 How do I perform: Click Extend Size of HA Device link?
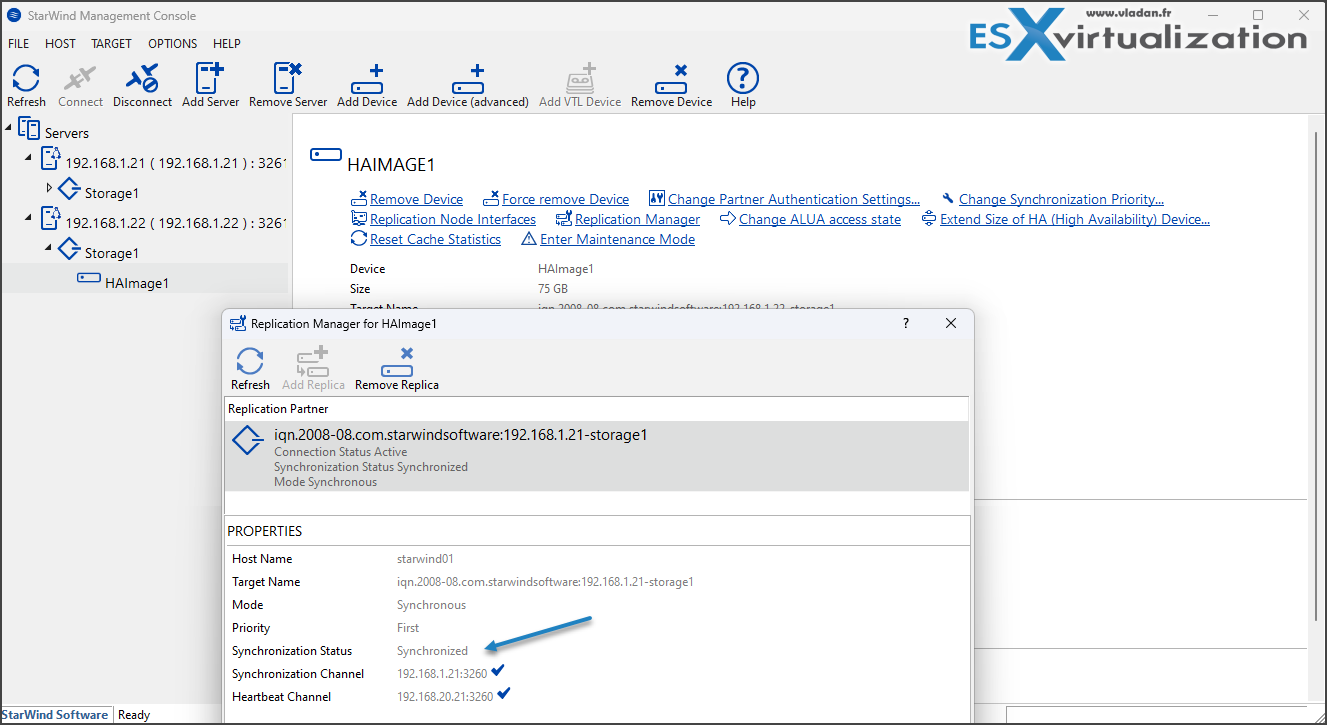pyautogui.click(x=1075, y=219)
